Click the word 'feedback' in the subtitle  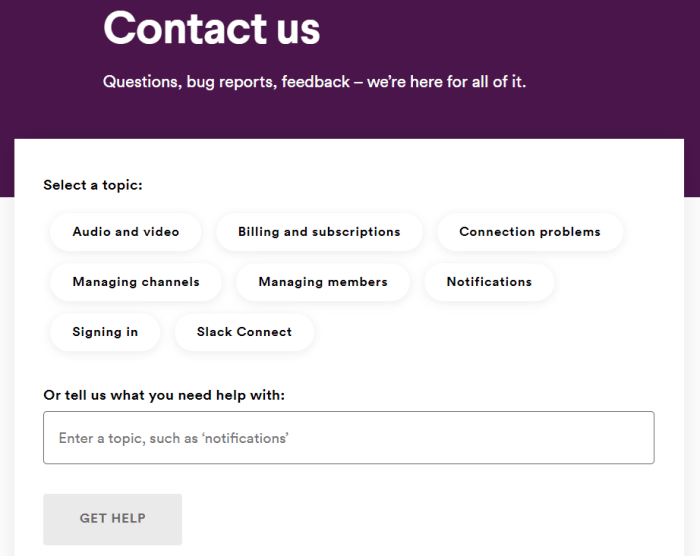coord(315,81)
